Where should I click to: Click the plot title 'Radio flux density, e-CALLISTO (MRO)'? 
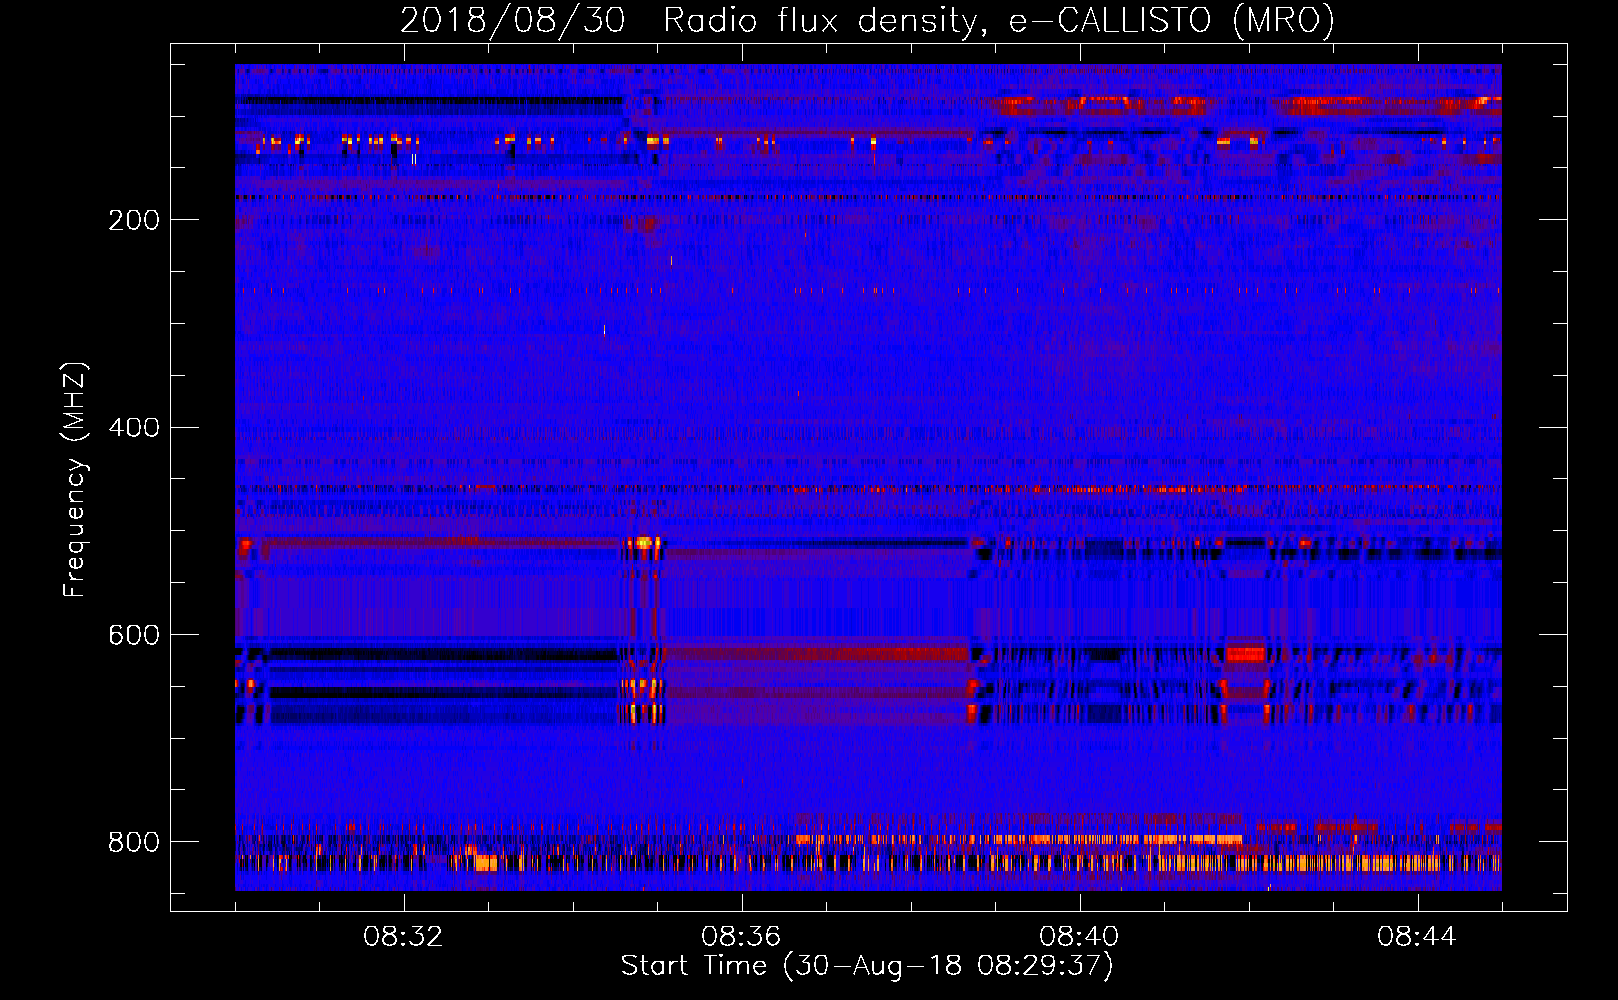999,20
